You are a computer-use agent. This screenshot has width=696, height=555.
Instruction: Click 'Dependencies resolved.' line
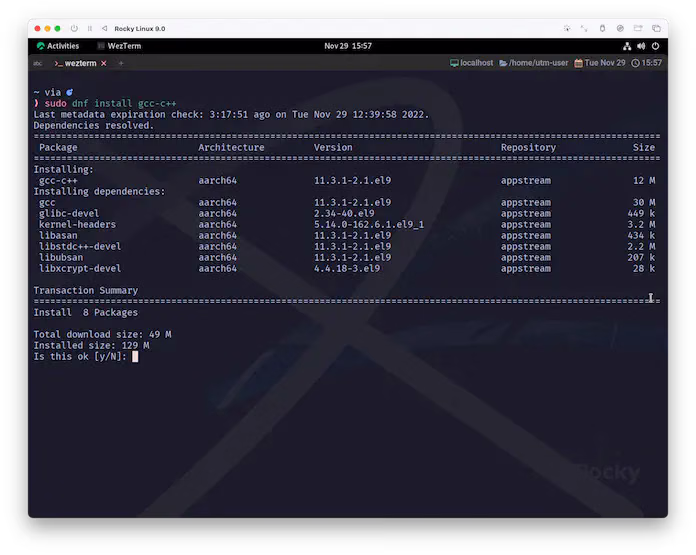(94, 125)
